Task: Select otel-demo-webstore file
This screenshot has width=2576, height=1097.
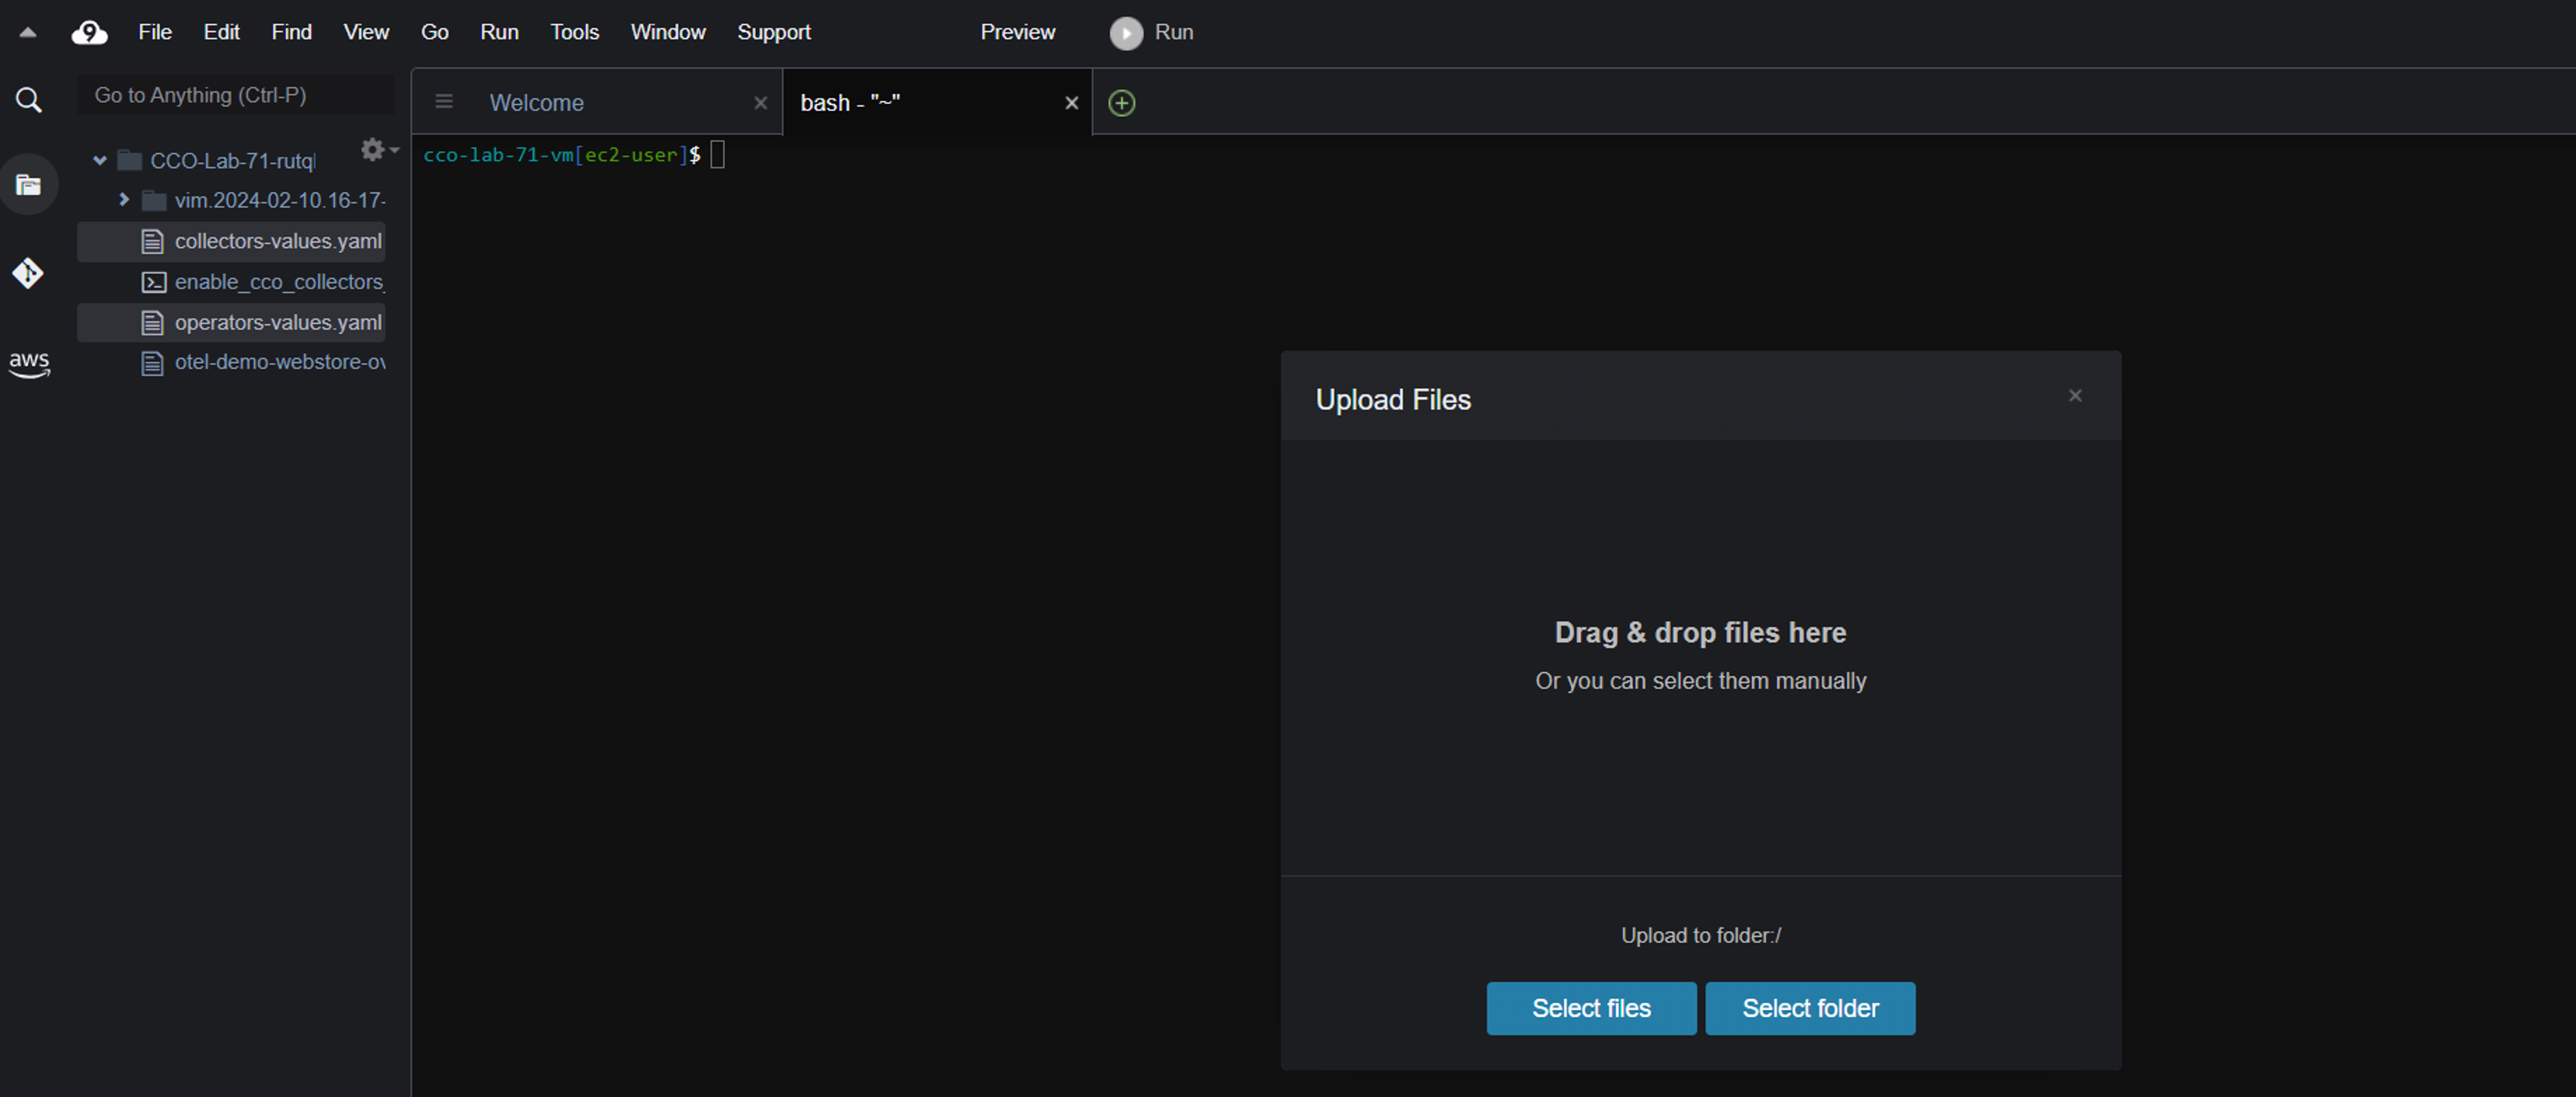Action: point(280,362)
